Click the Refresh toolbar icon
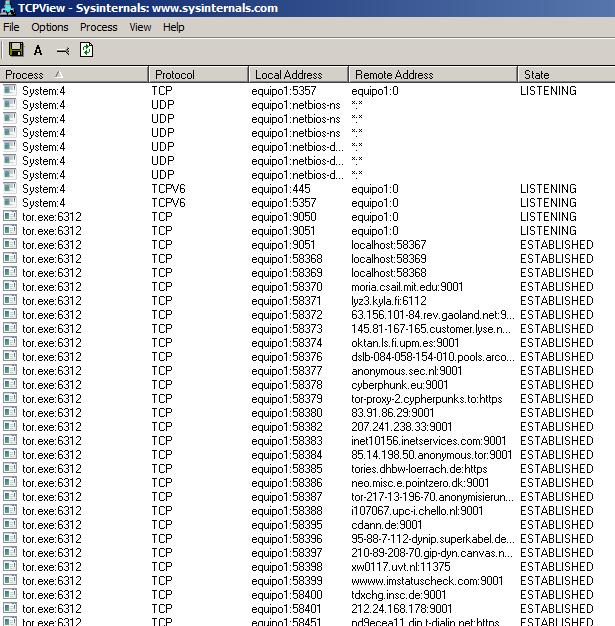 pyautogui.click(x=87, y=50)
